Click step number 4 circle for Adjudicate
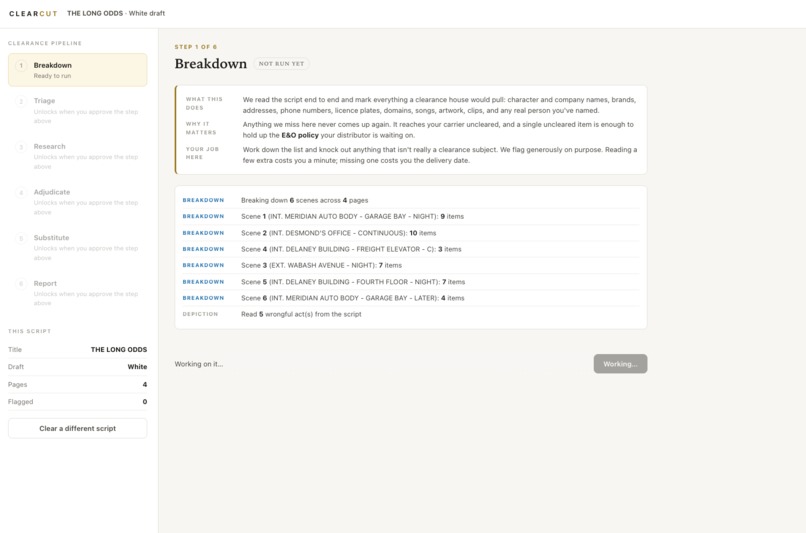This screenshot has height=533, width=806. pos(21,193)
